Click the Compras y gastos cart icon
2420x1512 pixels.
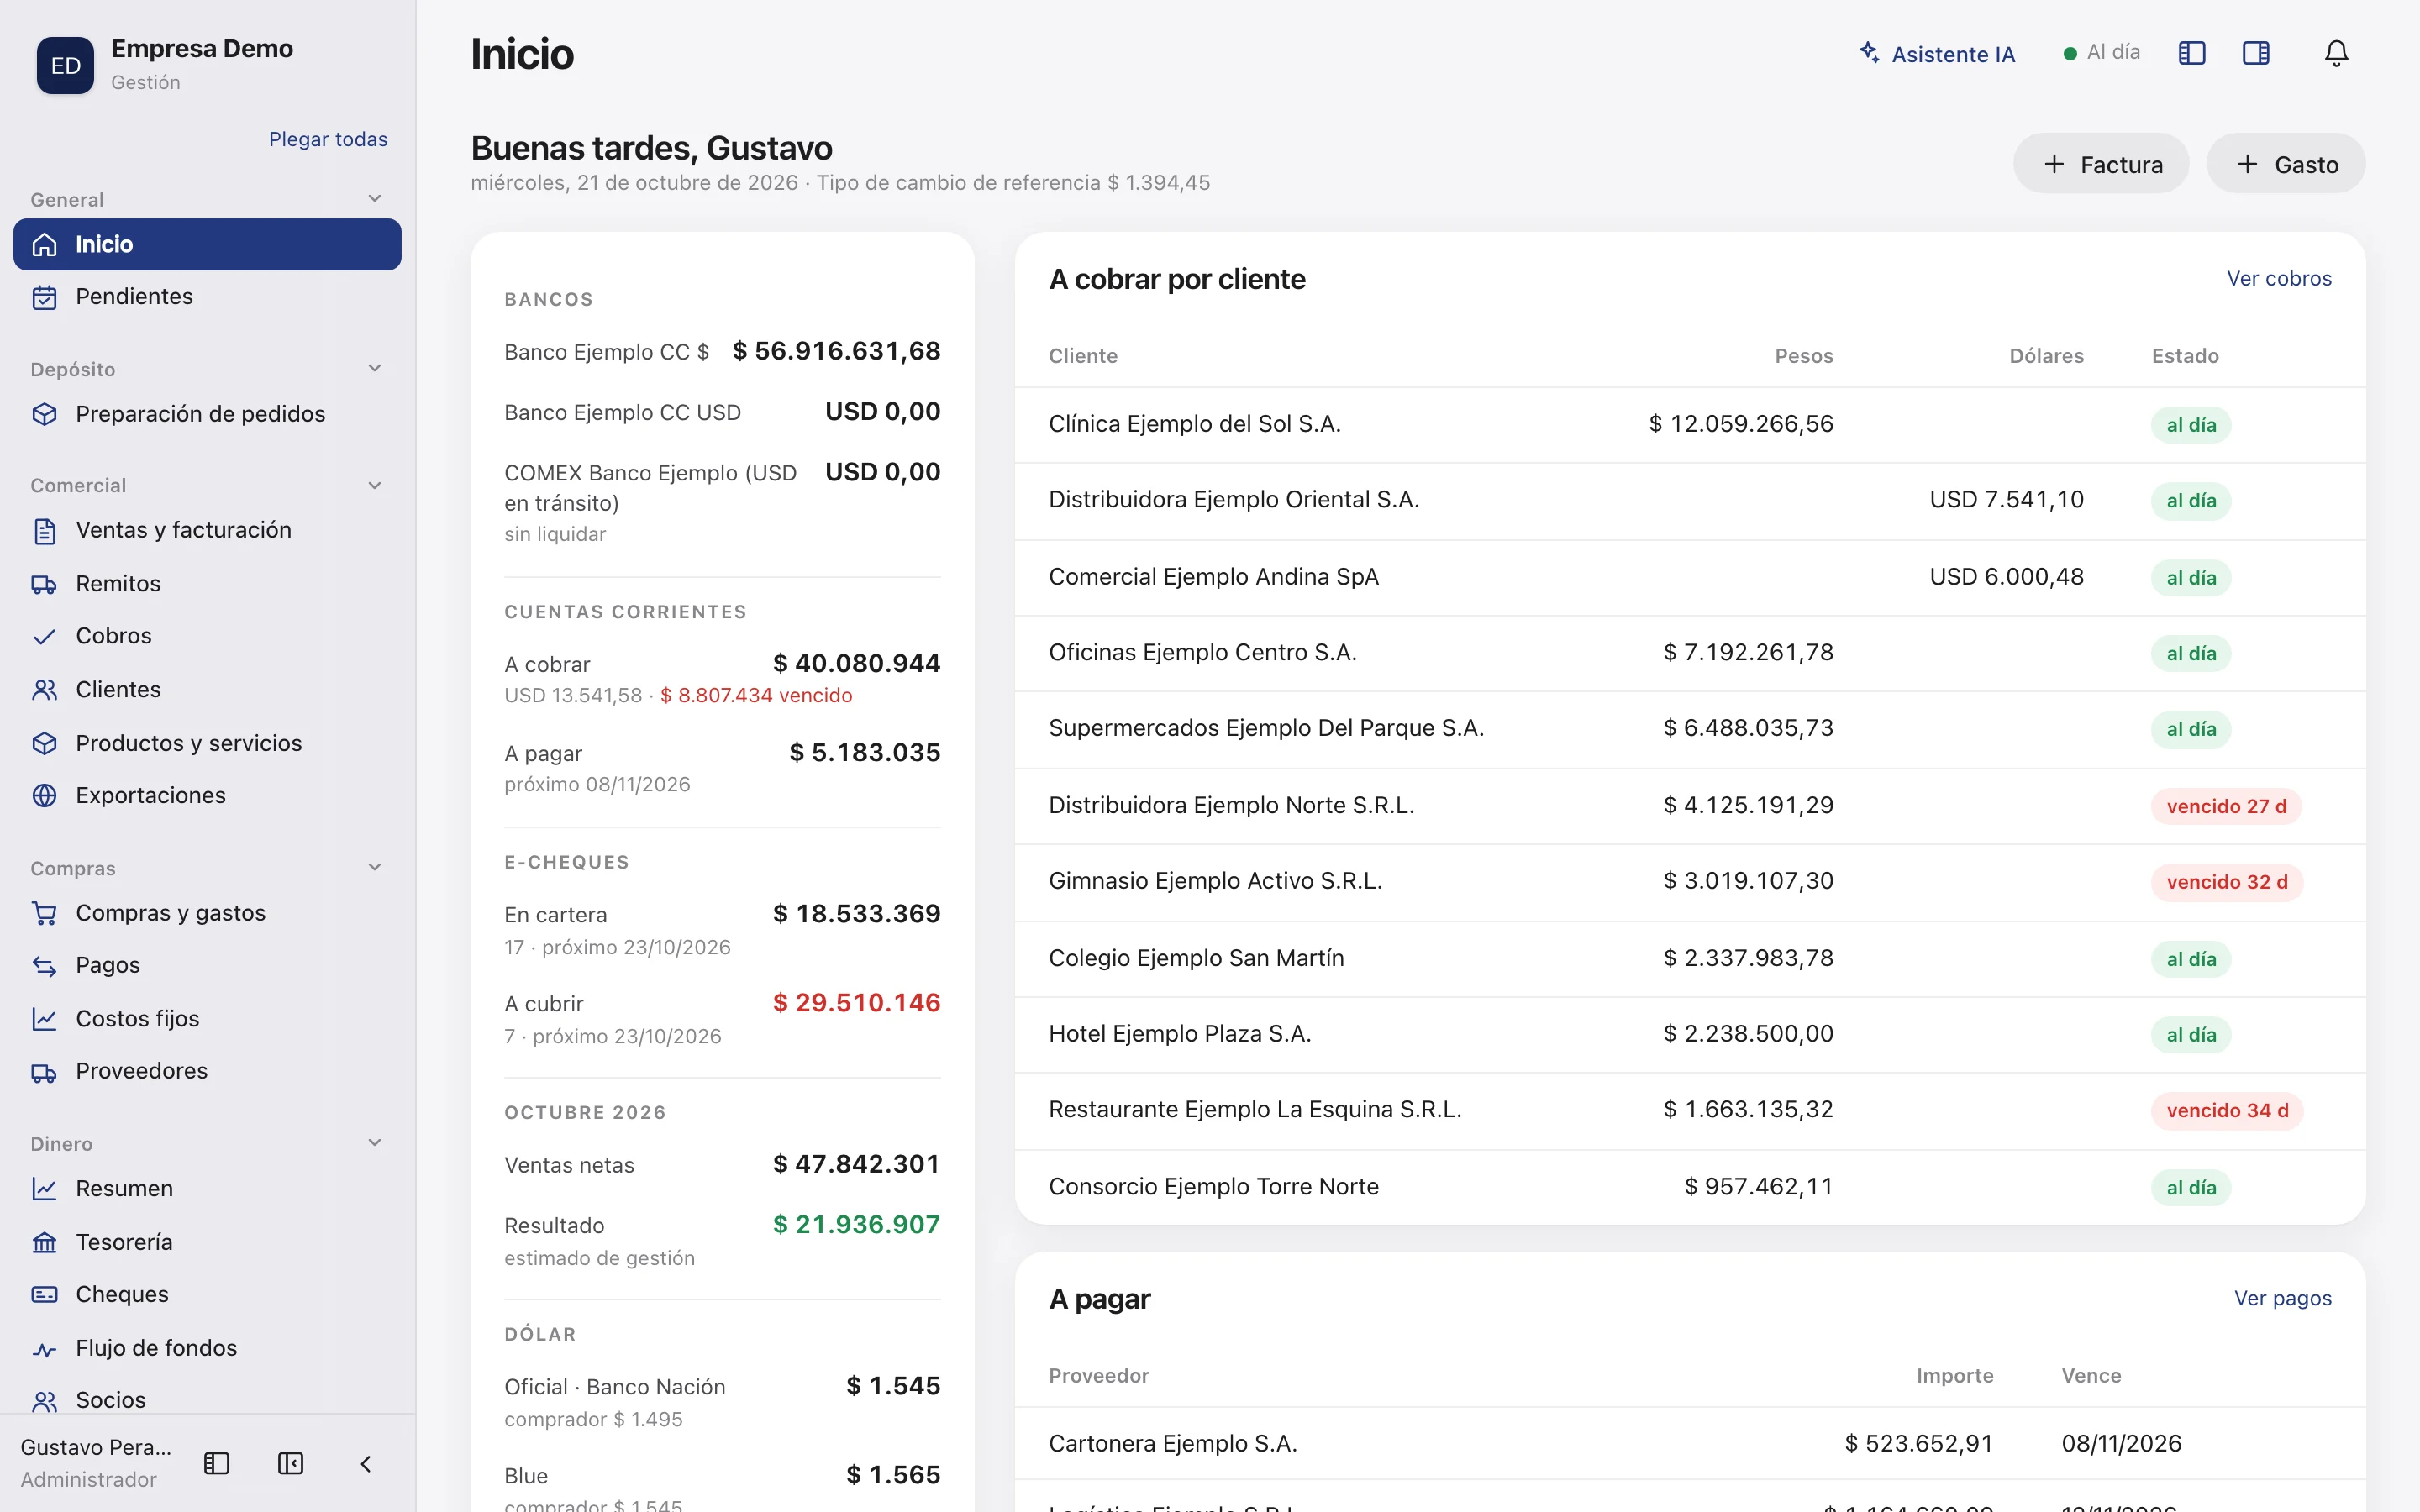[x=44, y=913]
